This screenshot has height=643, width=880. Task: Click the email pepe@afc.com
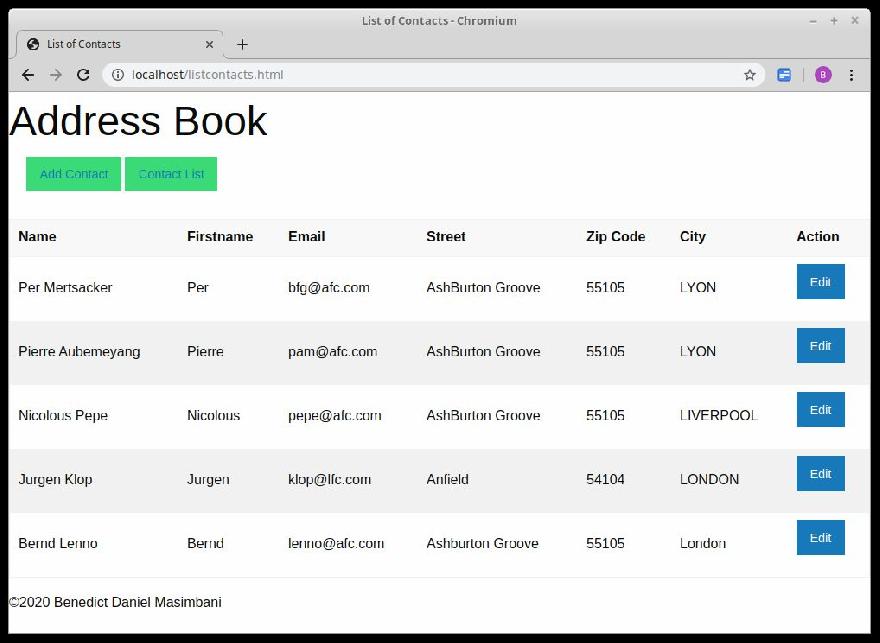(334, 415)
